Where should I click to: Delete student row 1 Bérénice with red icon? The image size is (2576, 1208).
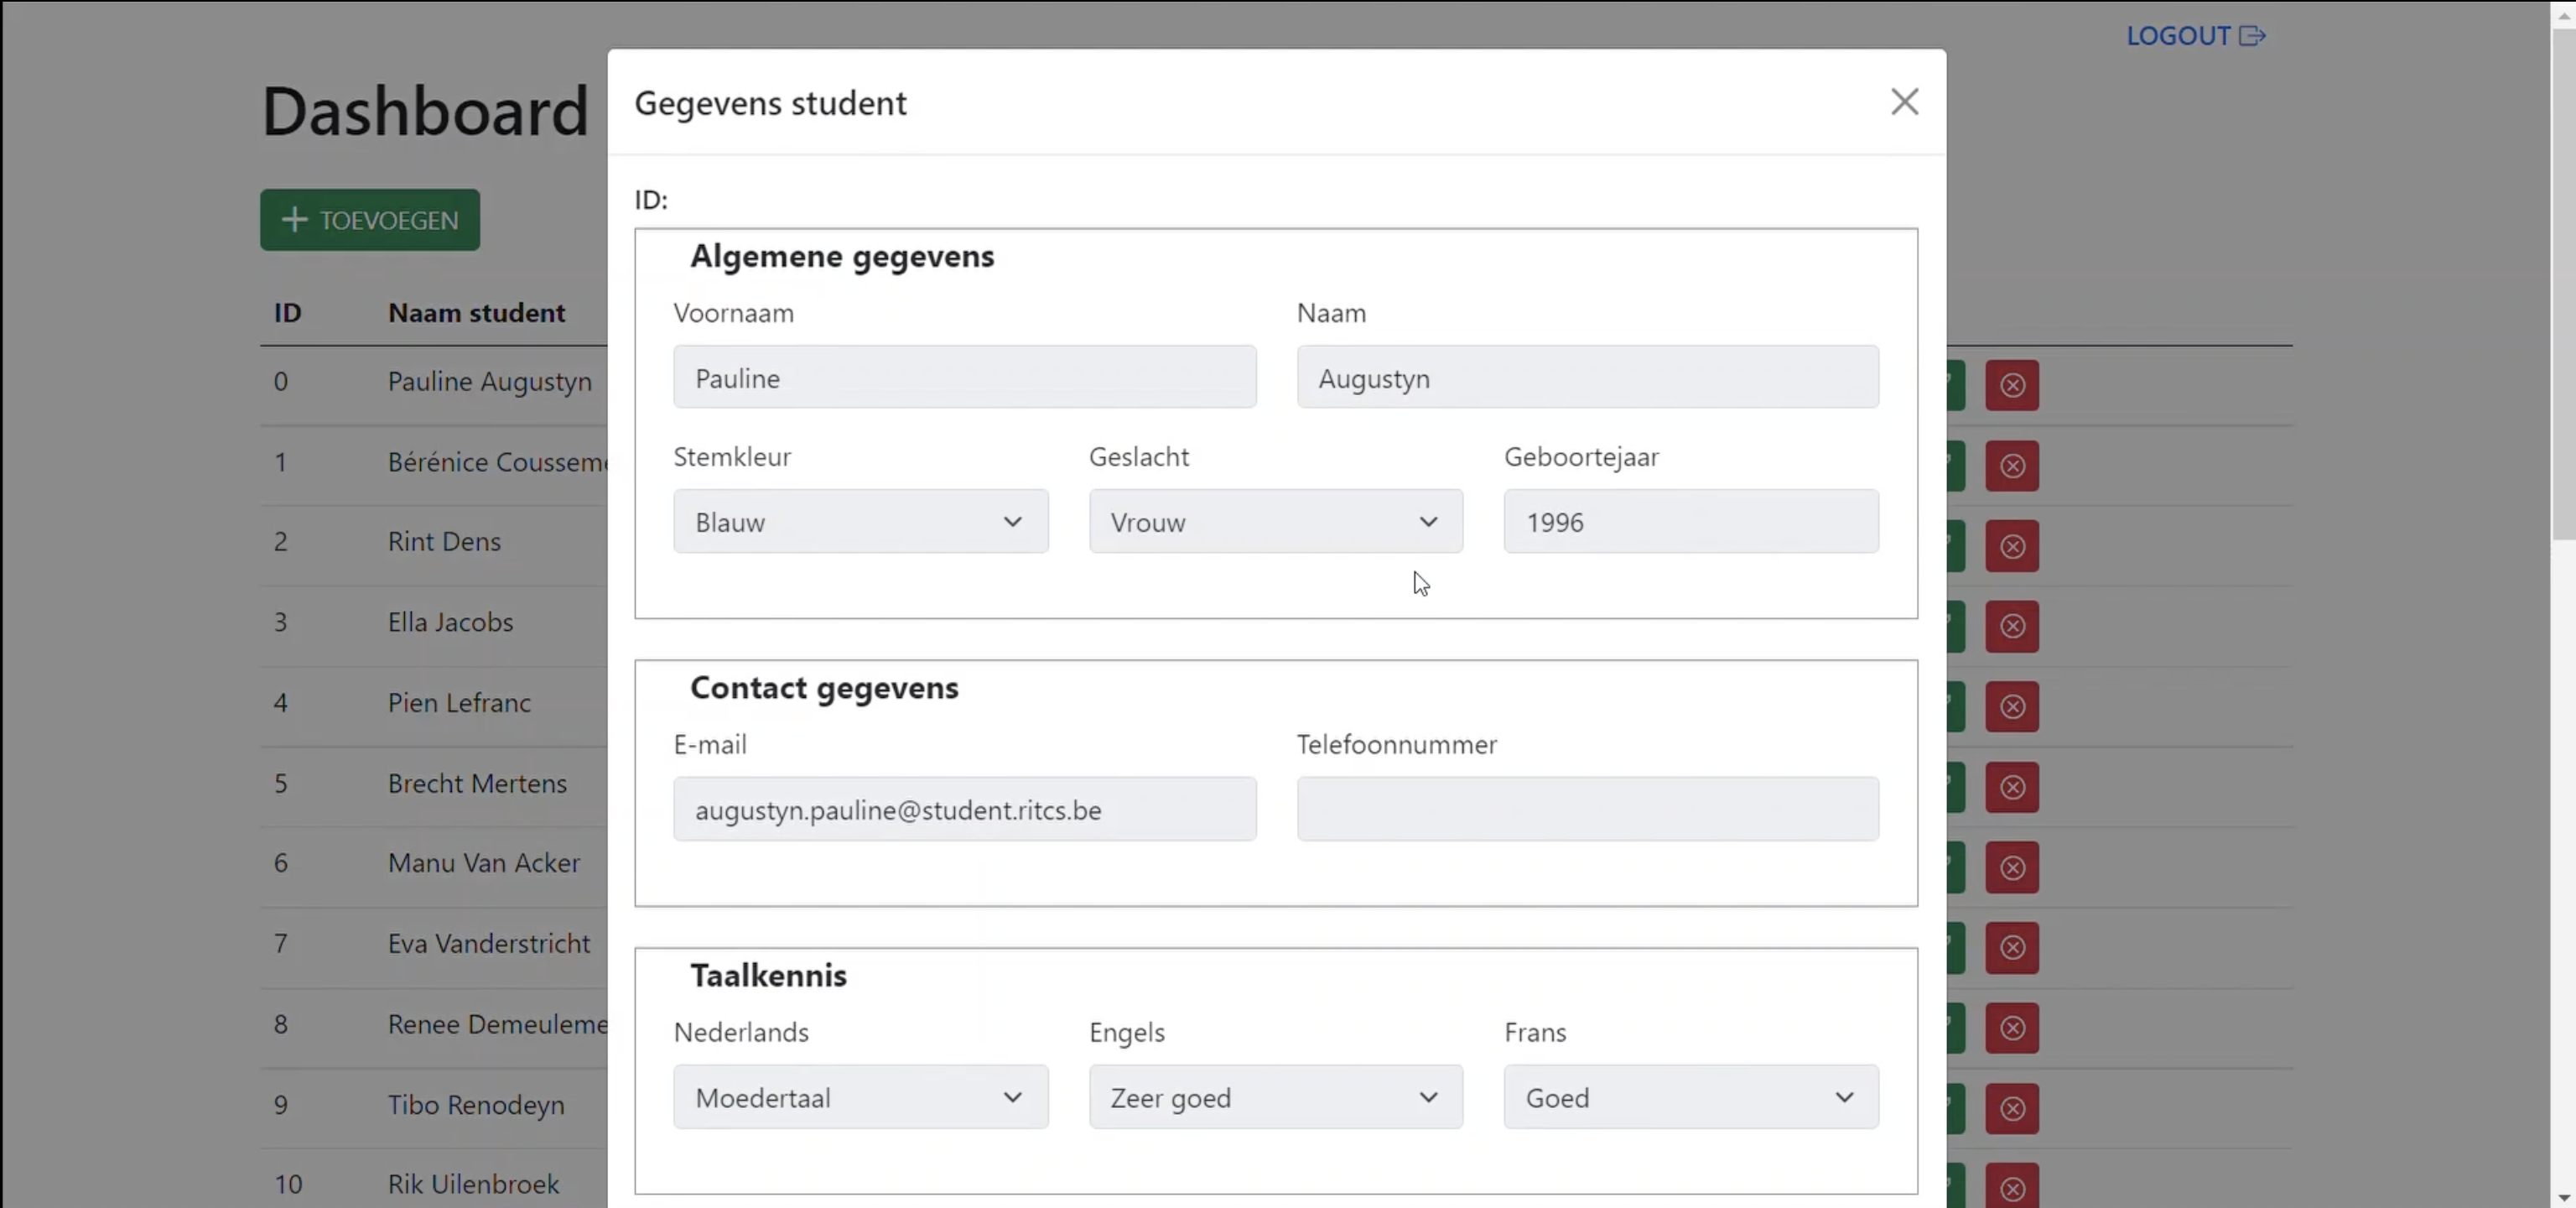click(x=2012, y=466)
